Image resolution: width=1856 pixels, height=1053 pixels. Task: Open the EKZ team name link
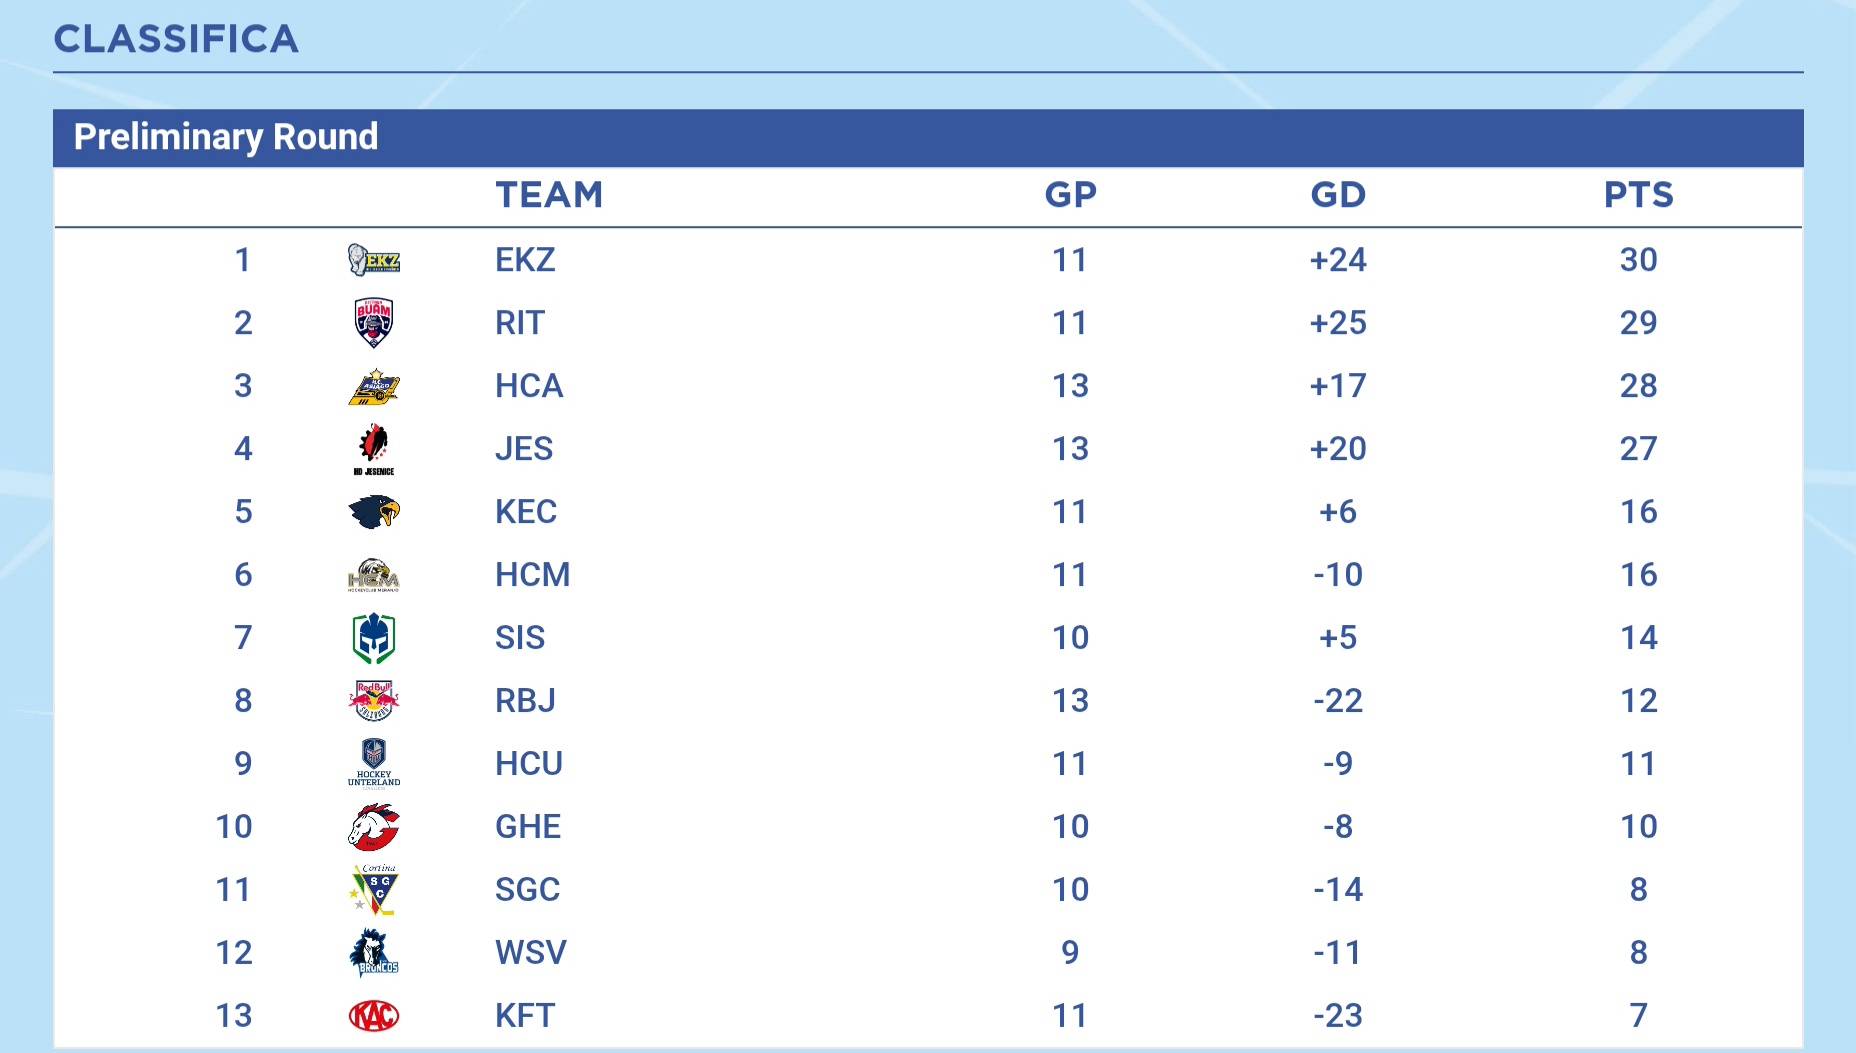coord(525,260)
